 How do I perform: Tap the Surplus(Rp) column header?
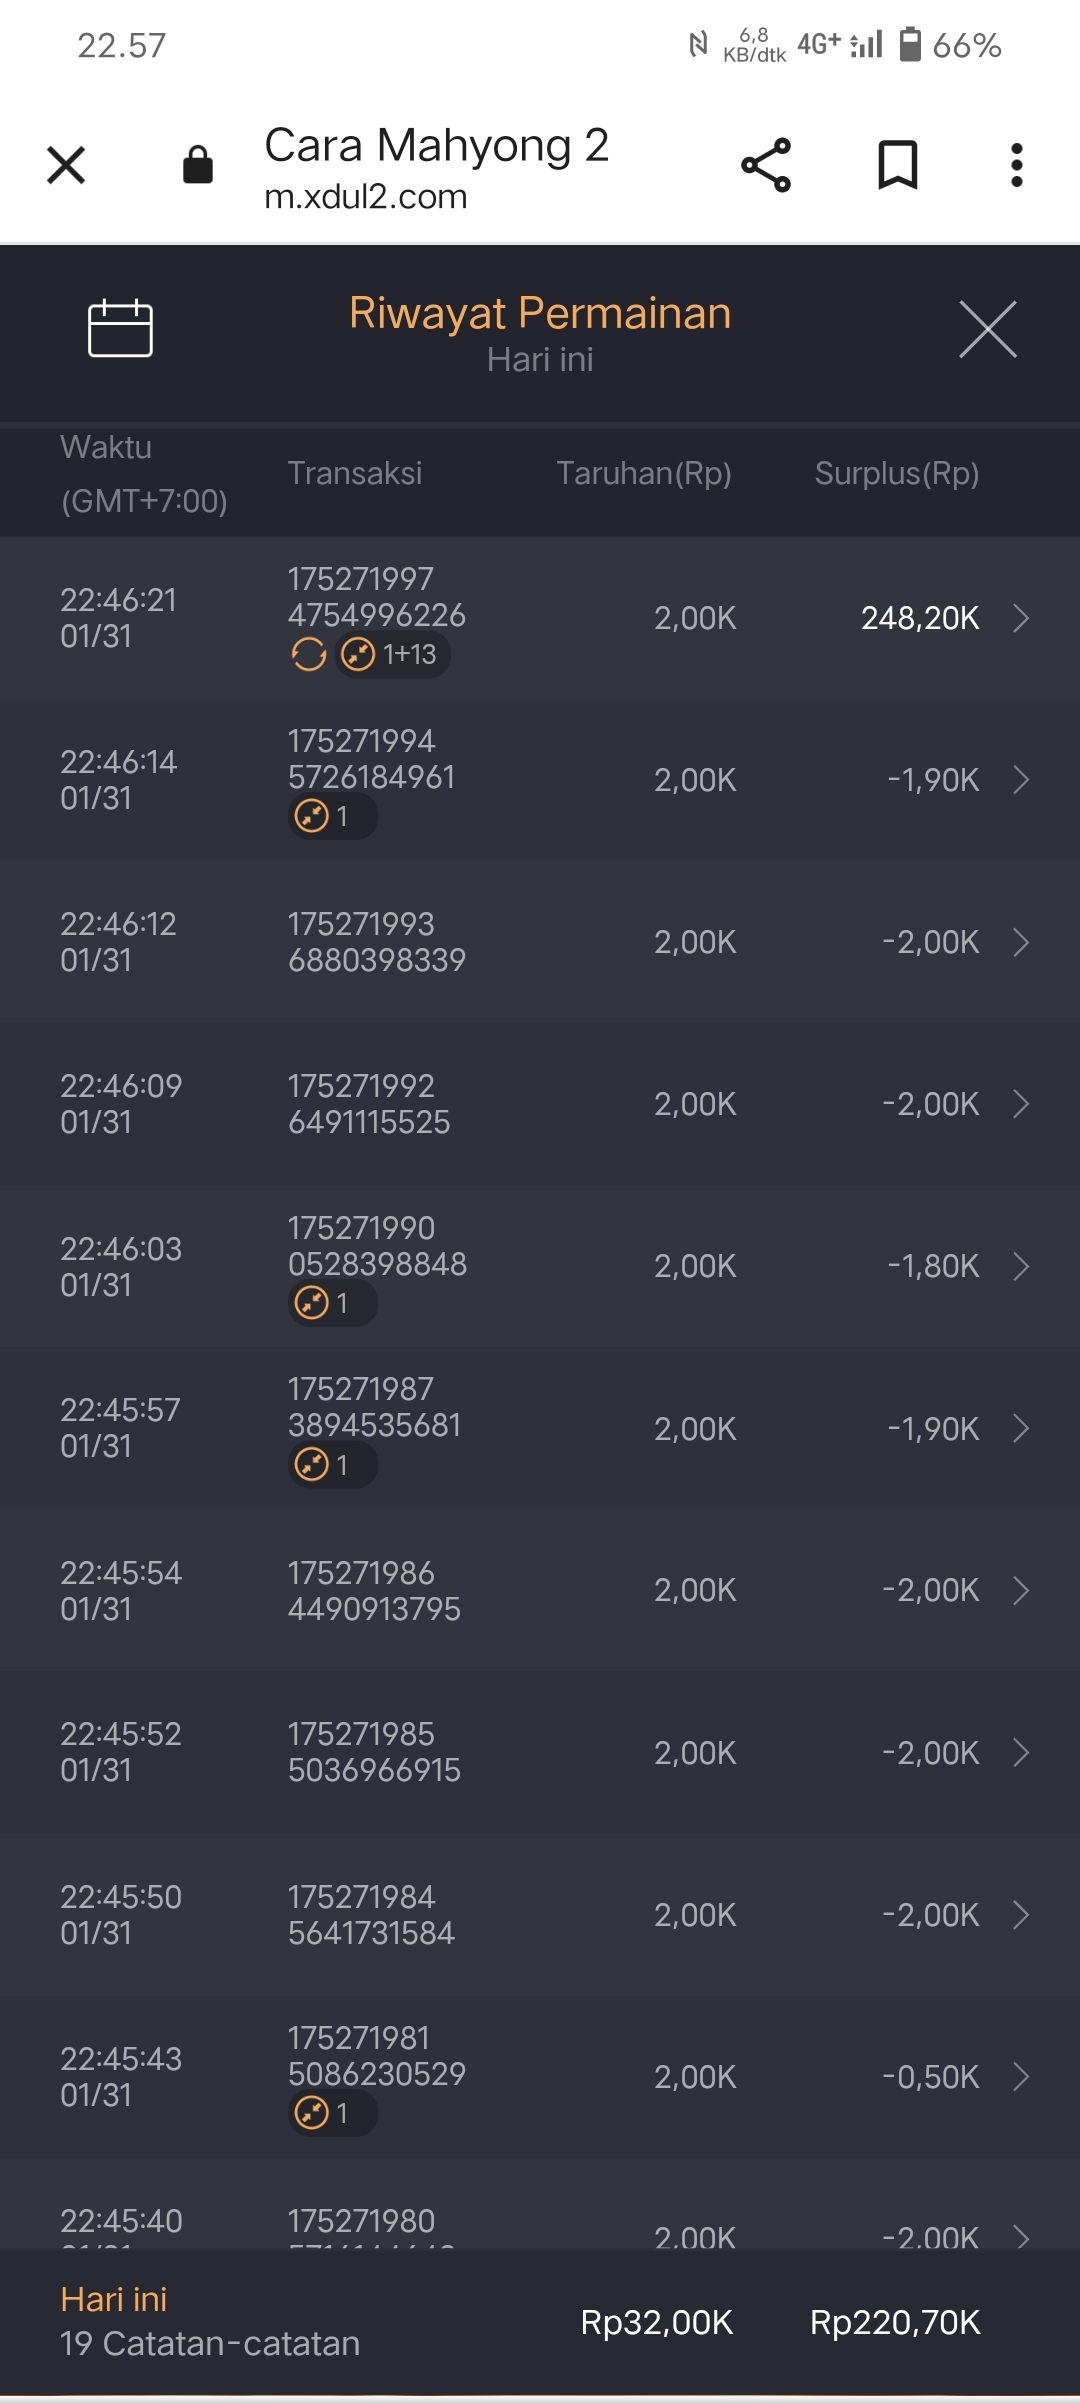coord(896,473)
